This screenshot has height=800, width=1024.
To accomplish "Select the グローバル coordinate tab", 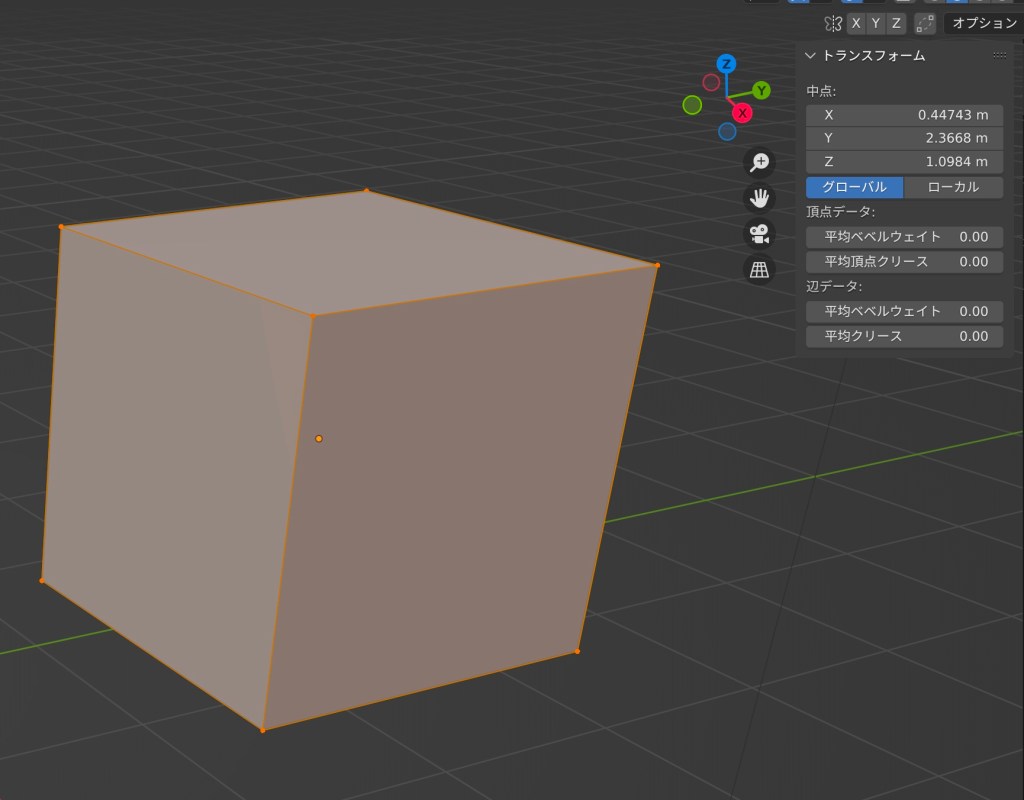I will (854, 187).
